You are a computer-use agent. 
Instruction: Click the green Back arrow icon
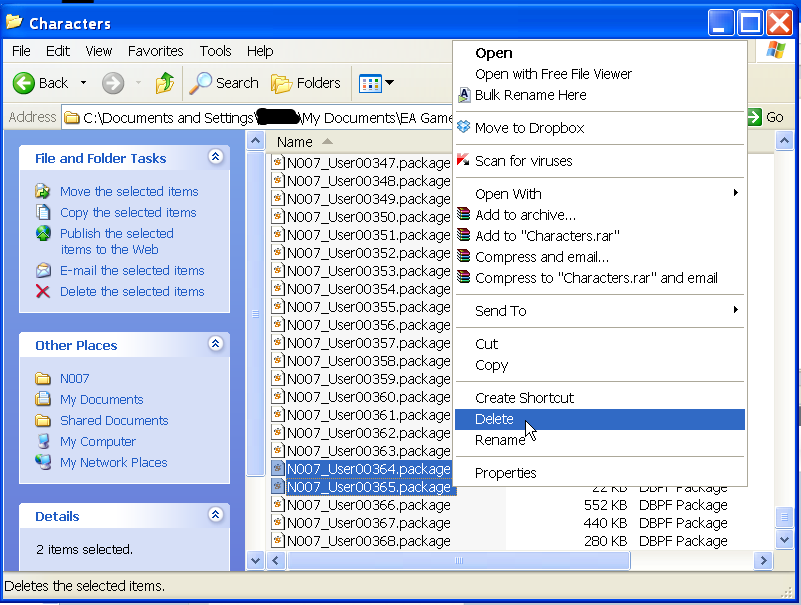click(23, 83)
